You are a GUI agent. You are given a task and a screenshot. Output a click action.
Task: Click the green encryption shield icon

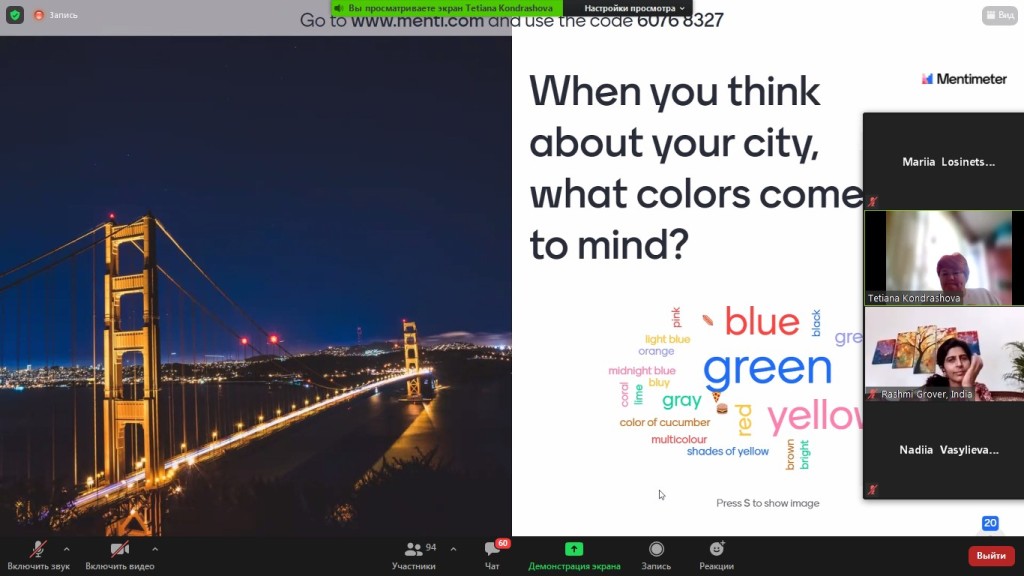coord(15,14)
